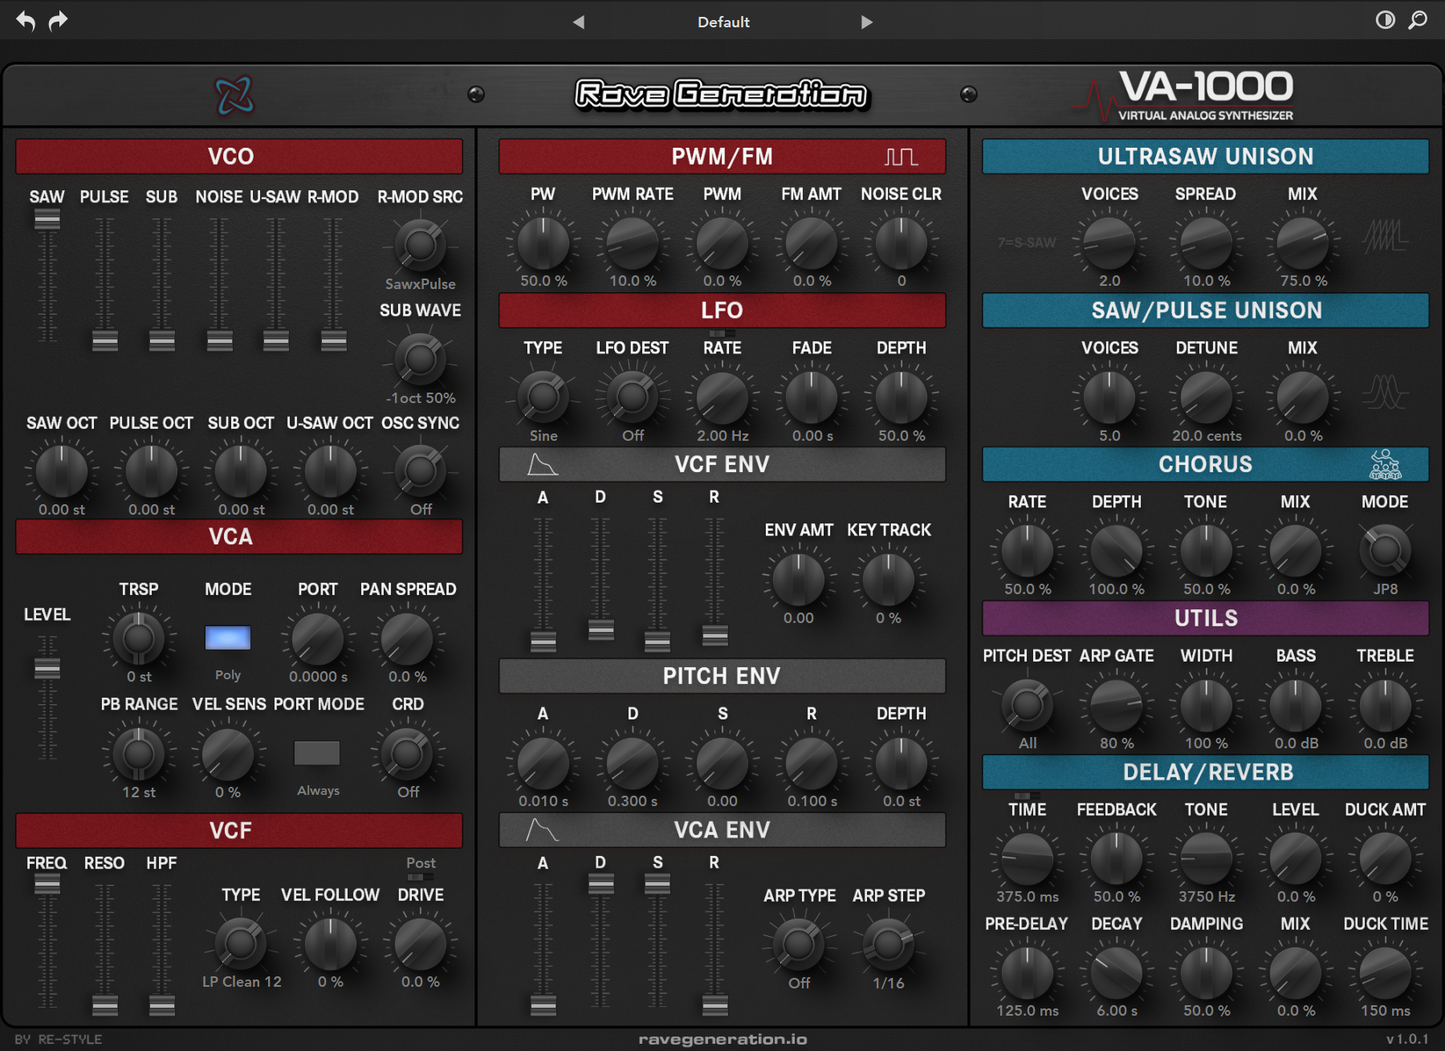Screen dimensions: 1445x1051
Task: Click the pulse wave icon on the PWM/FM header
Action: (x=901, y=155)
